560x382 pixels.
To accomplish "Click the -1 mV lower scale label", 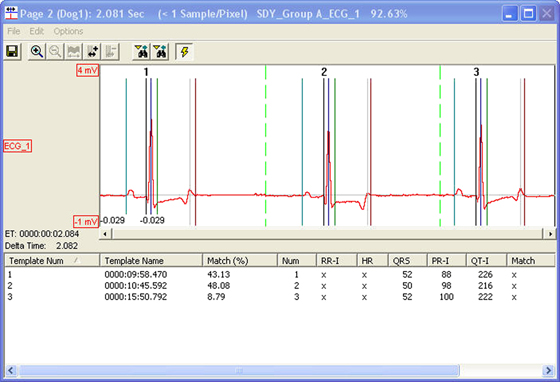I will point(86,222).
